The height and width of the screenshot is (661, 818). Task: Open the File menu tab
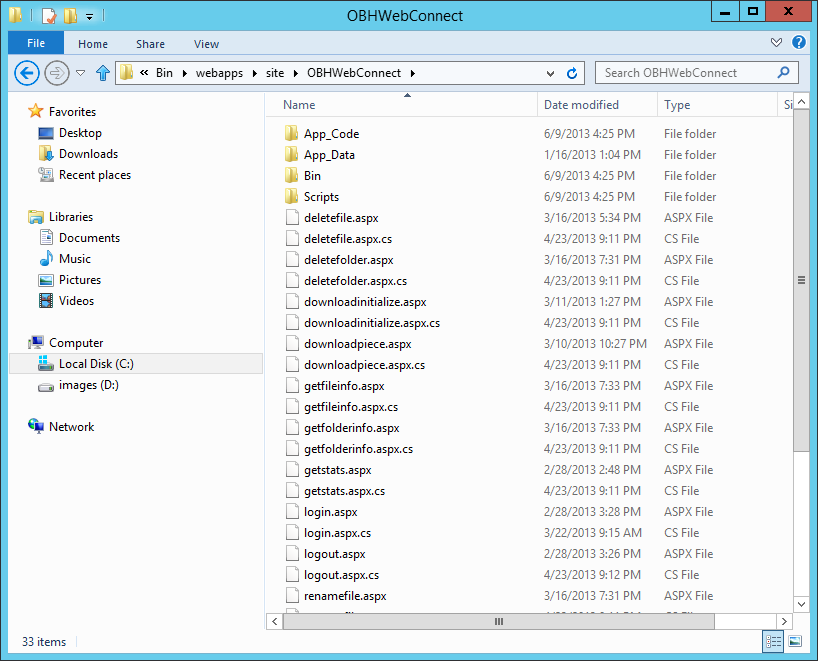pyautogui.click(x=36, y=43)
